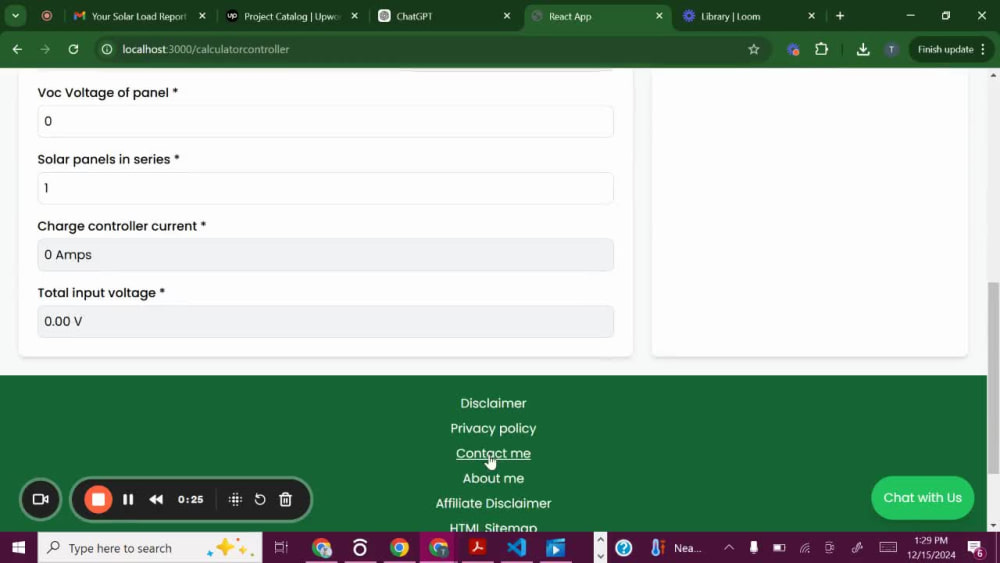The width and height of the screenshot is (1000, 563).
Task: Show hidden system tray icons
Action: tap(729, 548)
